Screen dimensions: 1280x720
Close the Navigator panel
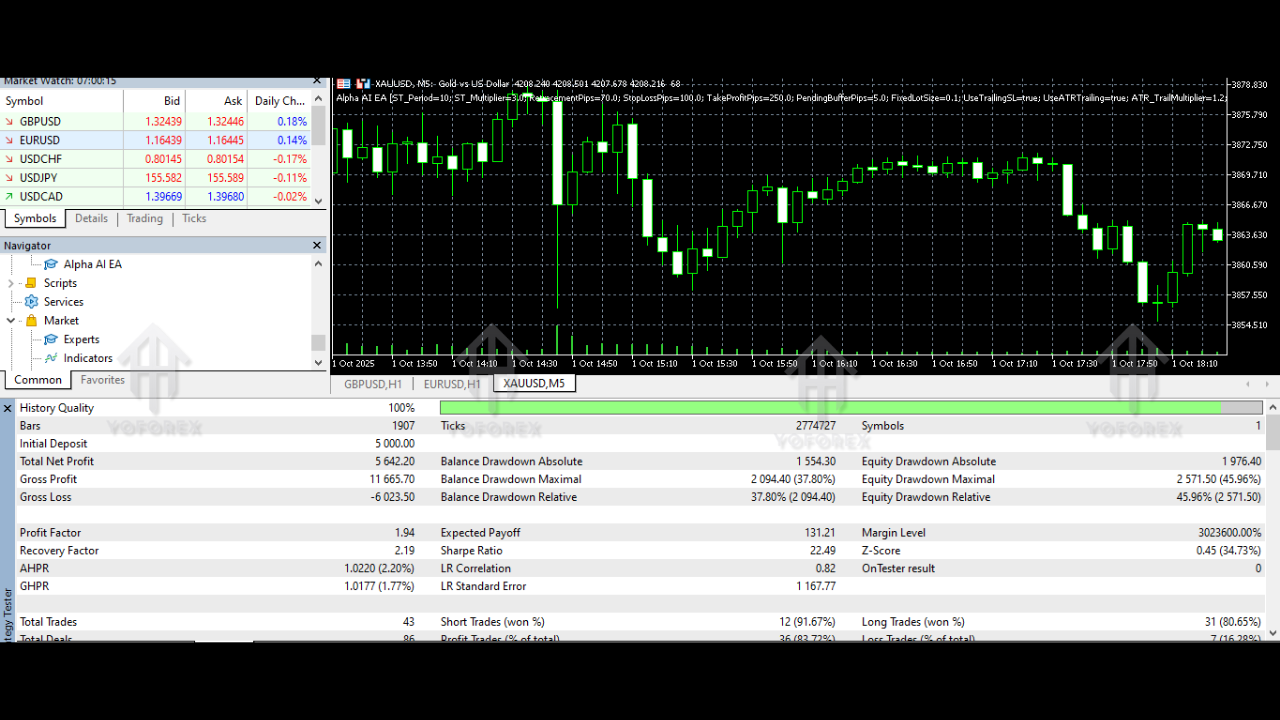(x=317, y=246)
